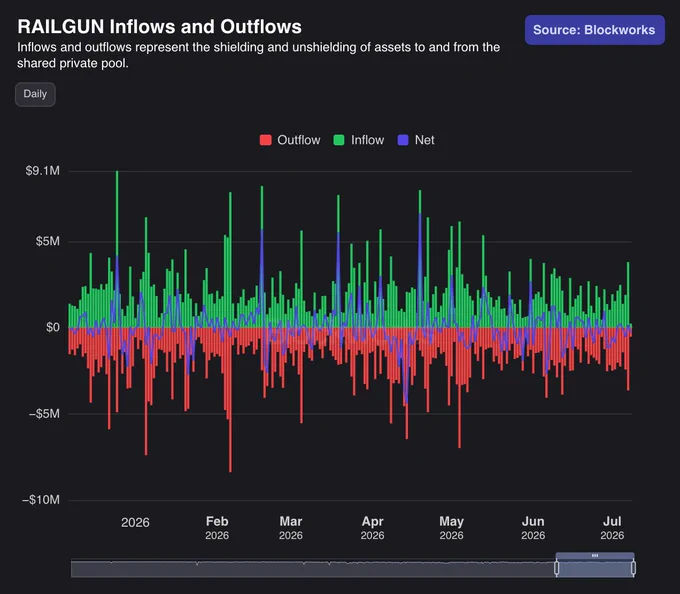Click the unselected range navigator track
Screen dimensions: 680x594
[x=313, y=568]
